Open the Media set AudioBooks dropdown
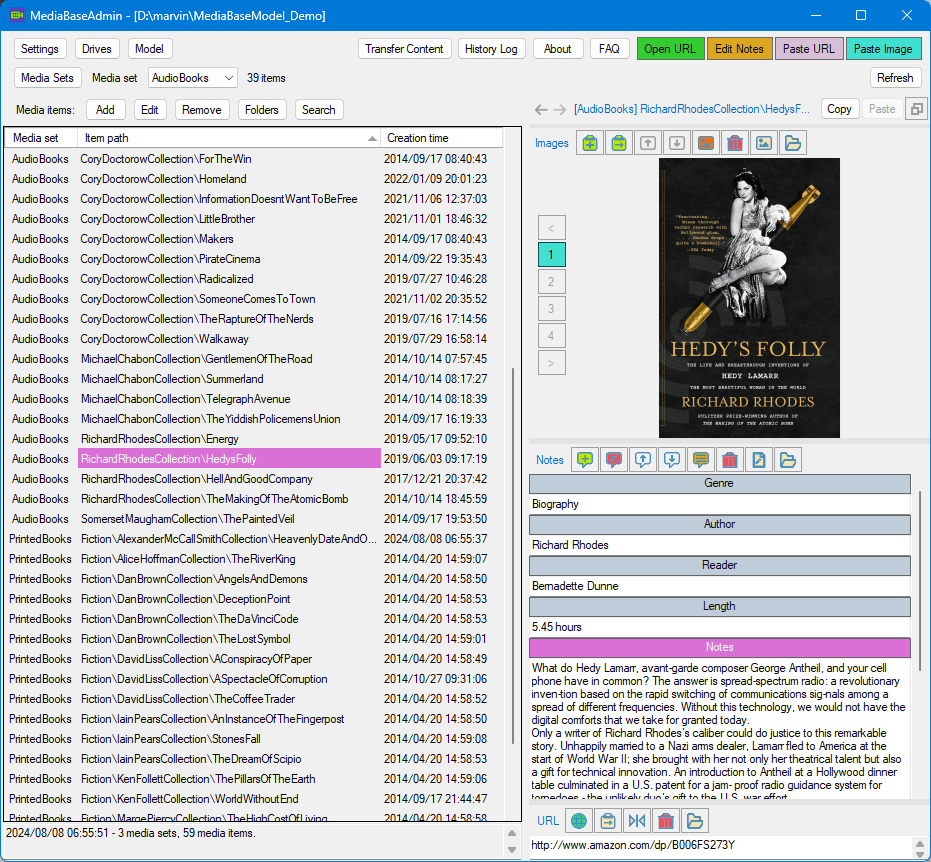The height and width of the screenshot is (862, 931). pos(193,78)
